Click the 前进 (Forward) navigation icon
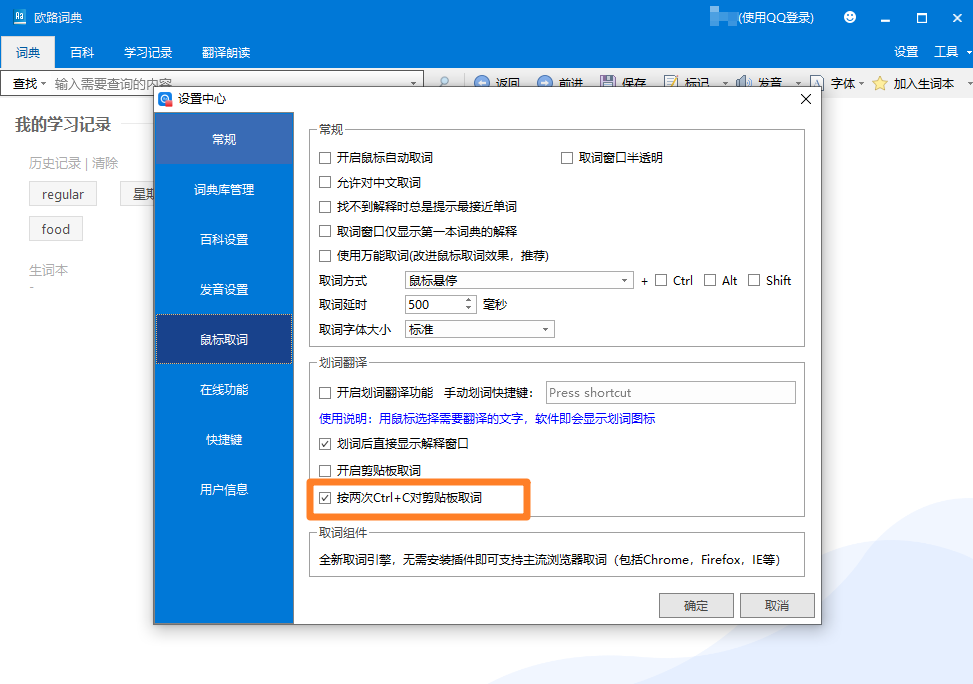Image resolution: width=973 pixels, height=684 pixels. [544, 83]
